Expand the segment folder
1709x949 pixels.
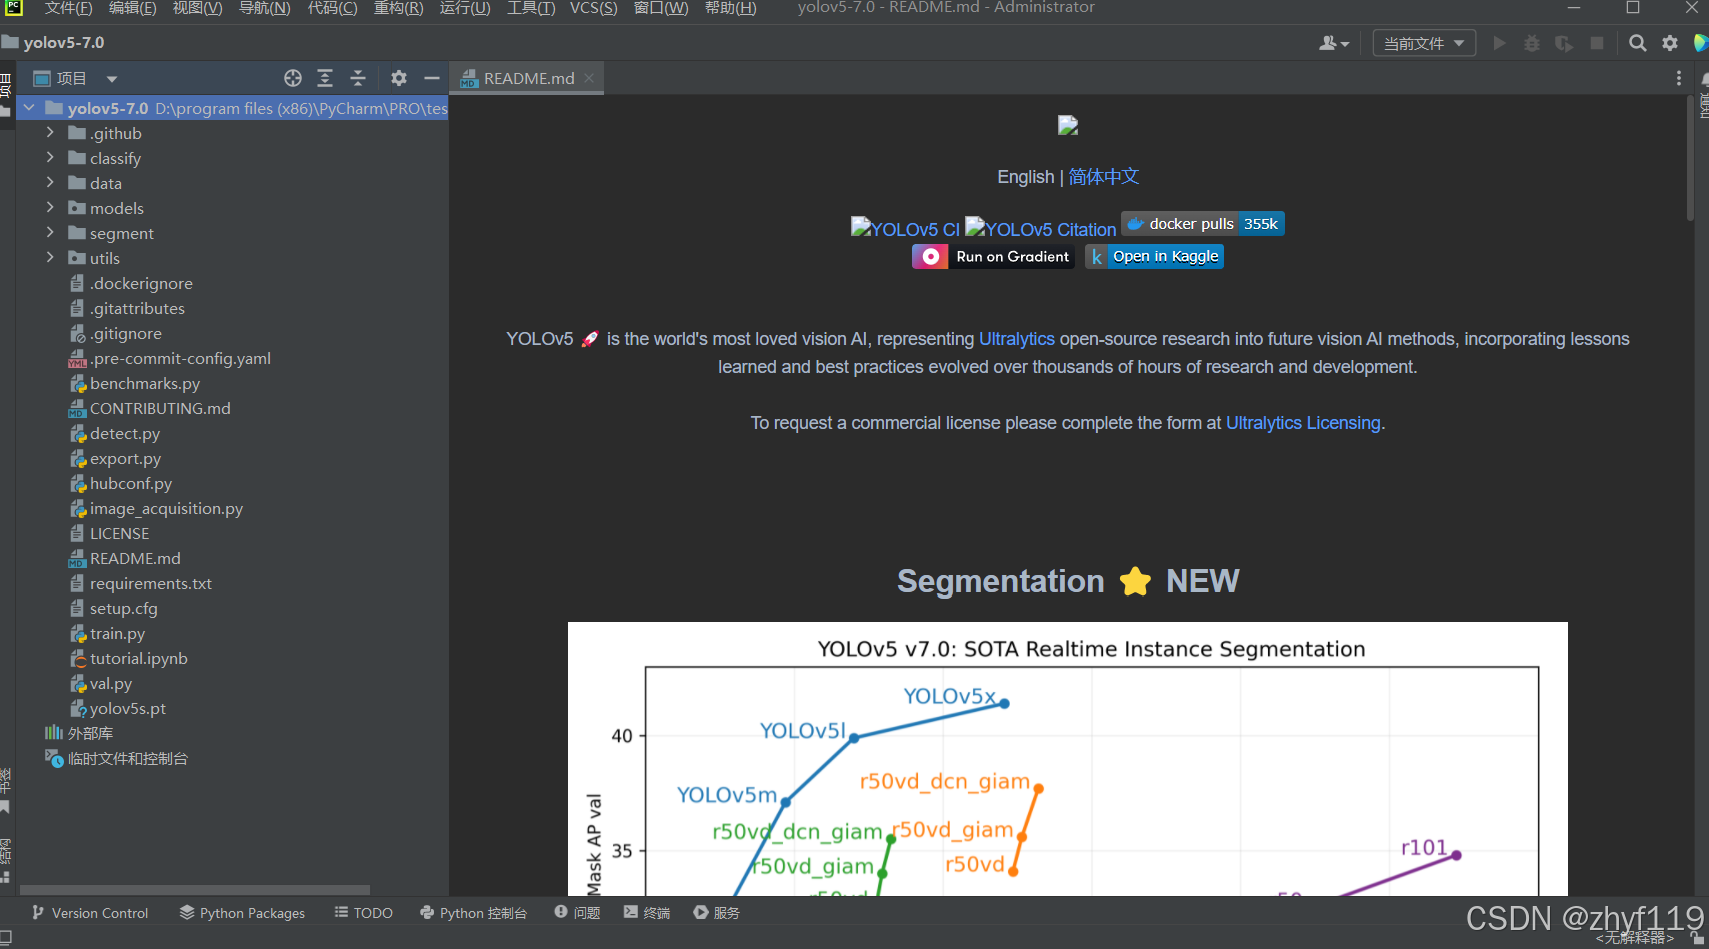pyautogui.click(x=50, y=233)
